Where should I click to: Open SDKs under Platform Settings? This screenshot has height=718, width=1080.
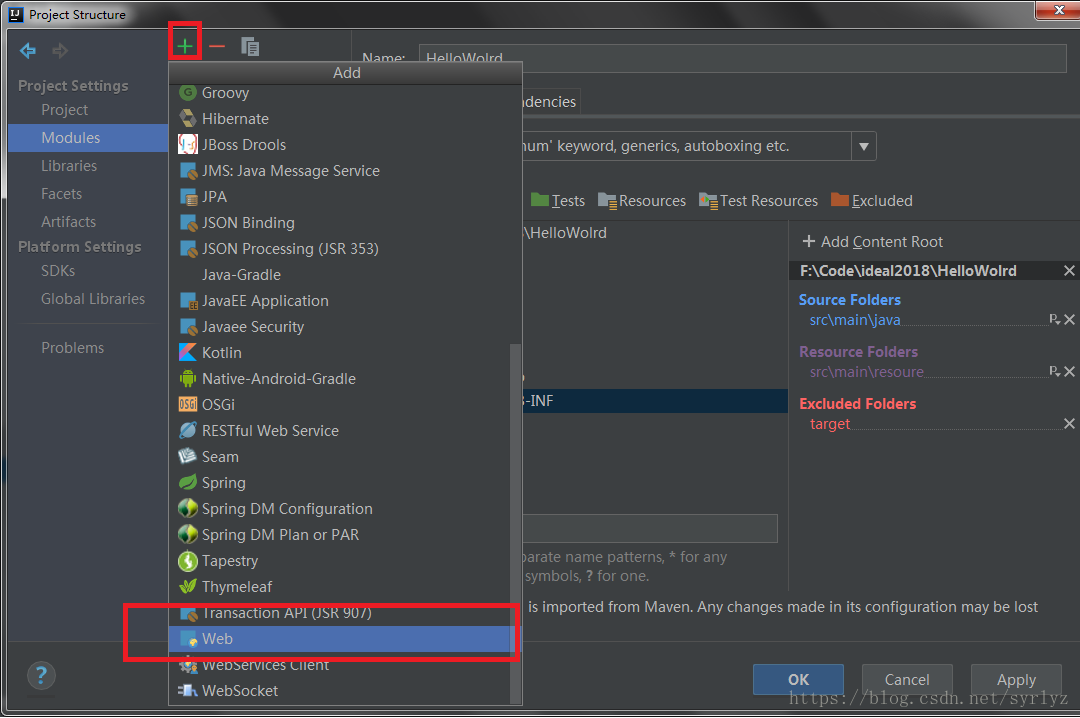[x=58, y=271]
